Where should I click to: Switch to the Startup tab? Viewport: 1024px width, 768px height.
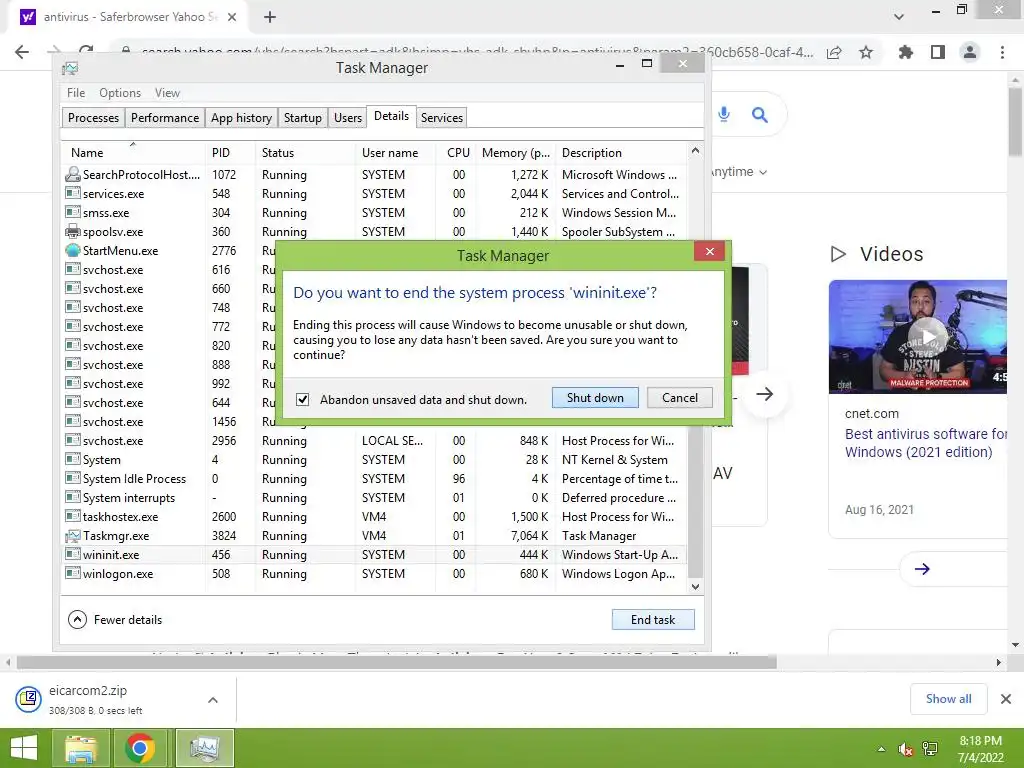point(302,118)
